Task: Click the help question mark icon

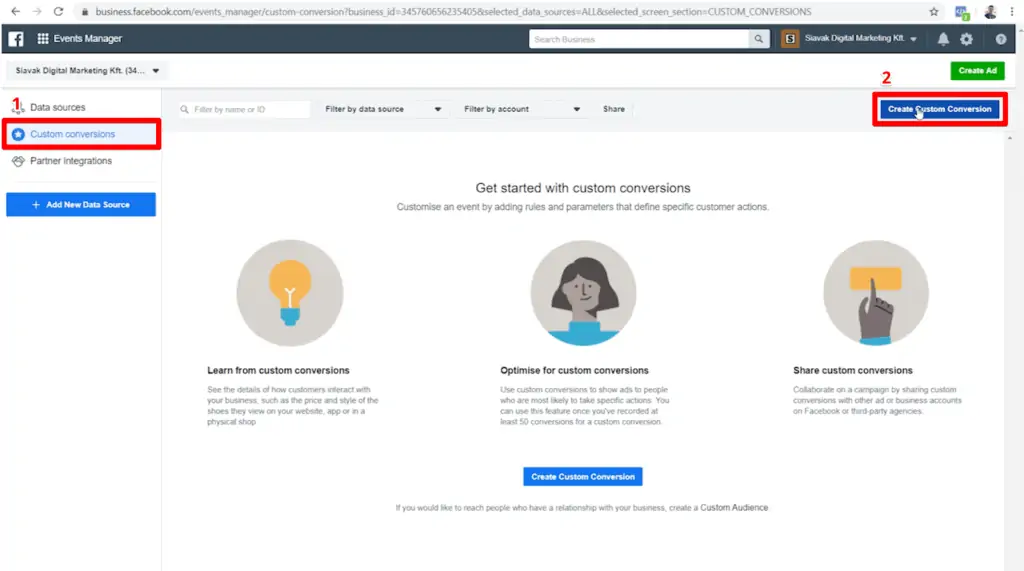Action: [x=1001, y=39]
